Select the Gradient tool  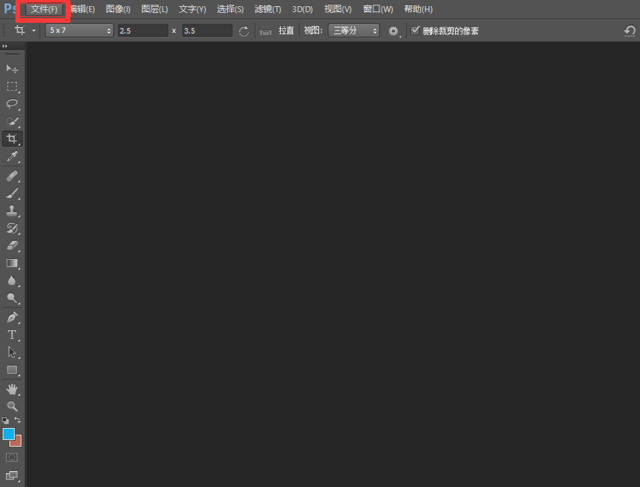12,263
